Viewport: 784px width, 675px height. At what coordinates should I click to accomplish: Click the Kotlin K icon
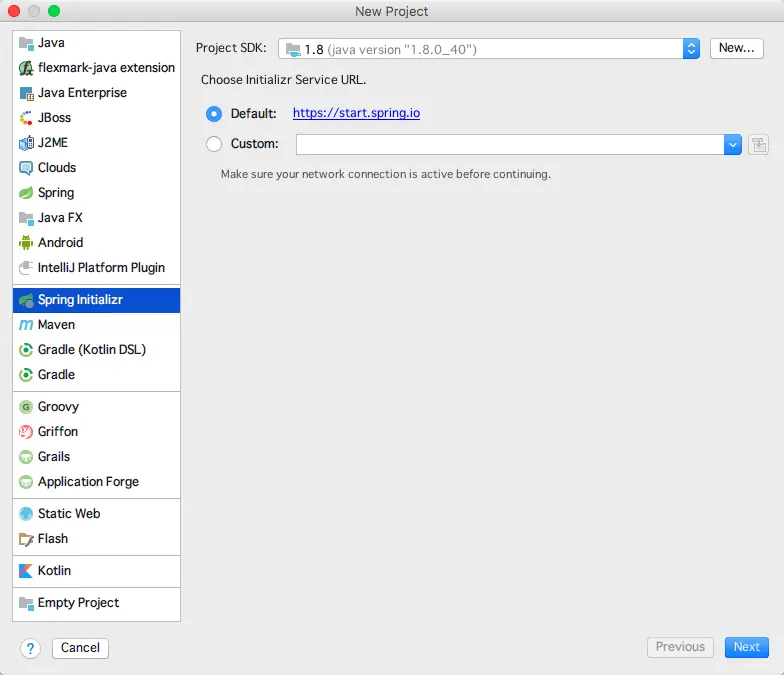[x=26, y=571]
